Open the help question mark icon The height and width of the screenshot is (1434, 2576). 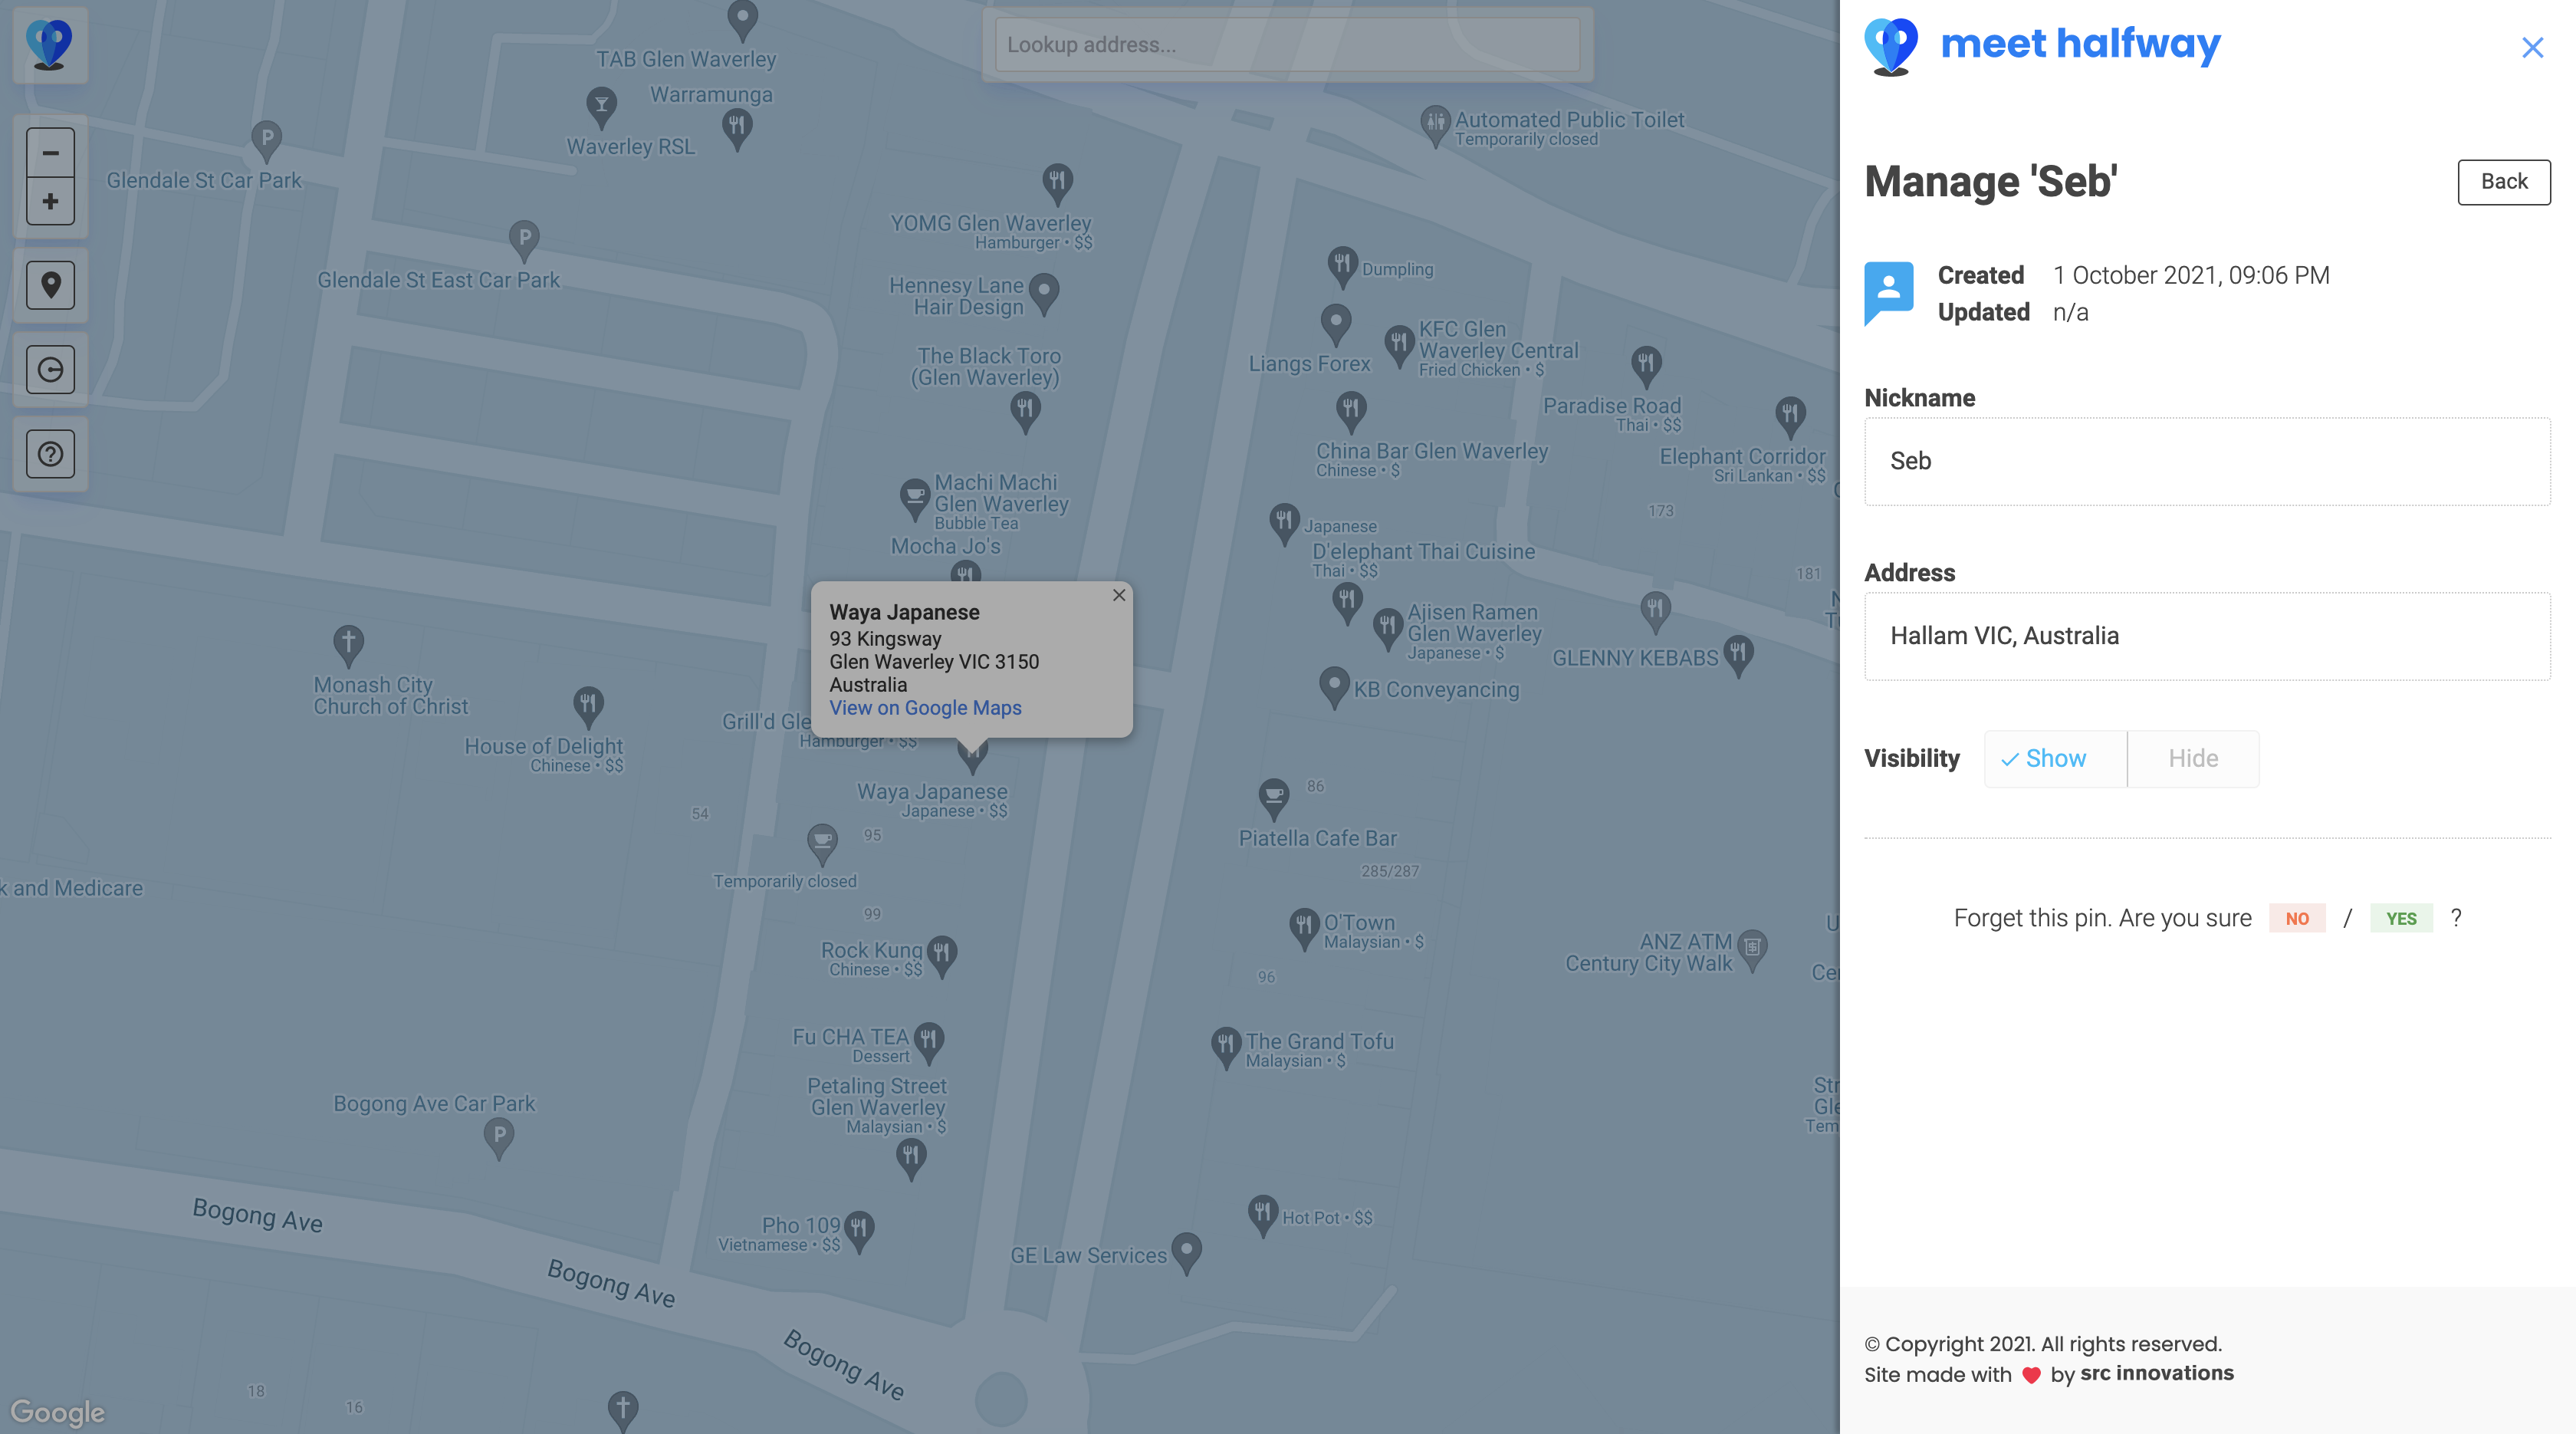50,454
